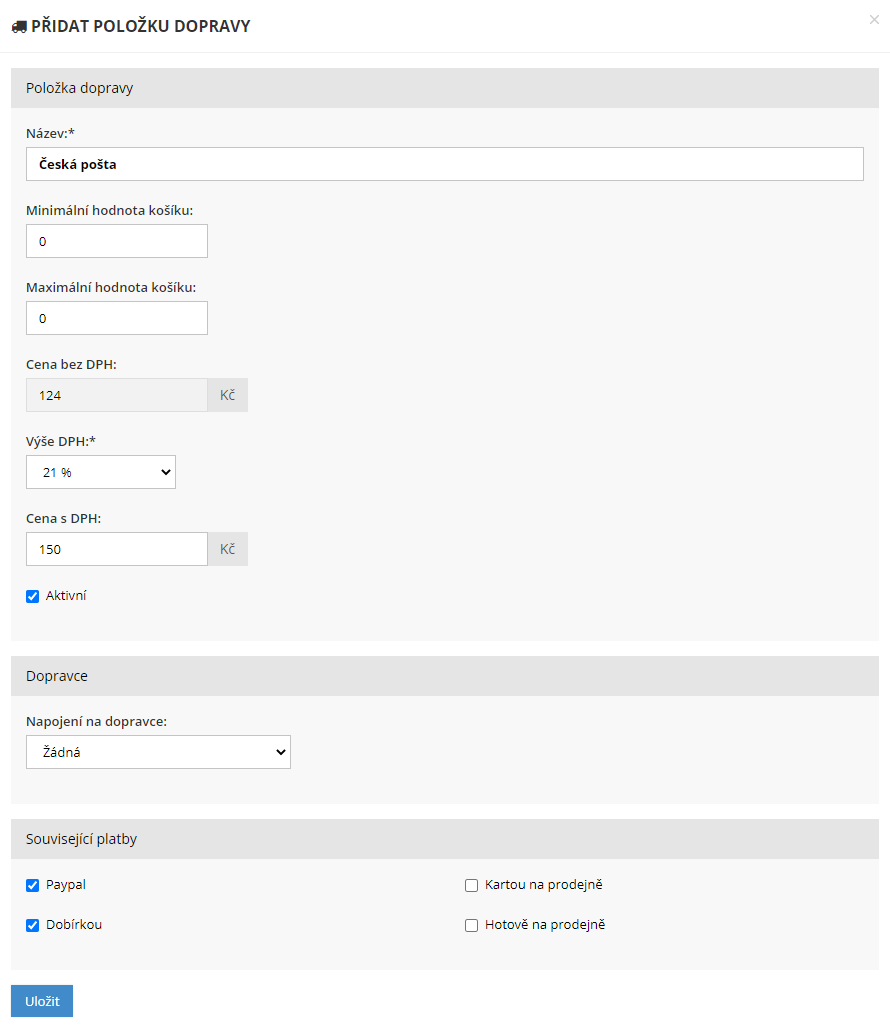The height and width of the screenshot is (1027, 890).
Task: Click the Kč suffix next to Cena bez DPH
Action: click(227, 395)
